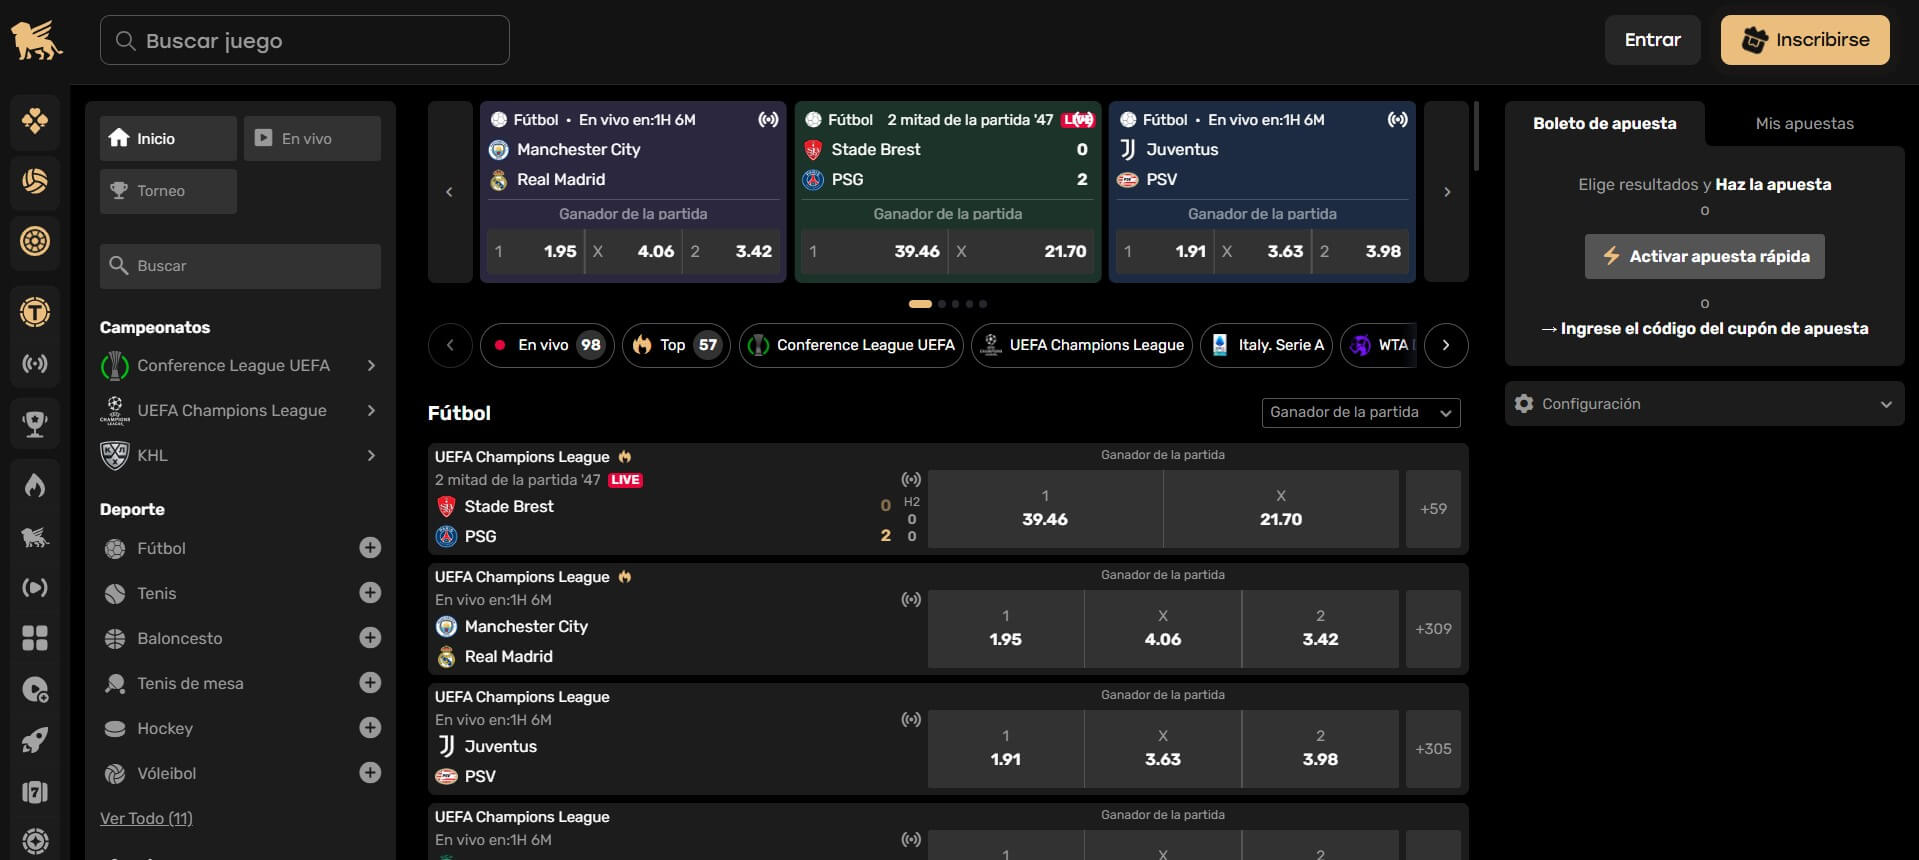Bet 1.95 on Manchester City in match list
This screenshot has height=860, width=1919.
point(1005,629)
